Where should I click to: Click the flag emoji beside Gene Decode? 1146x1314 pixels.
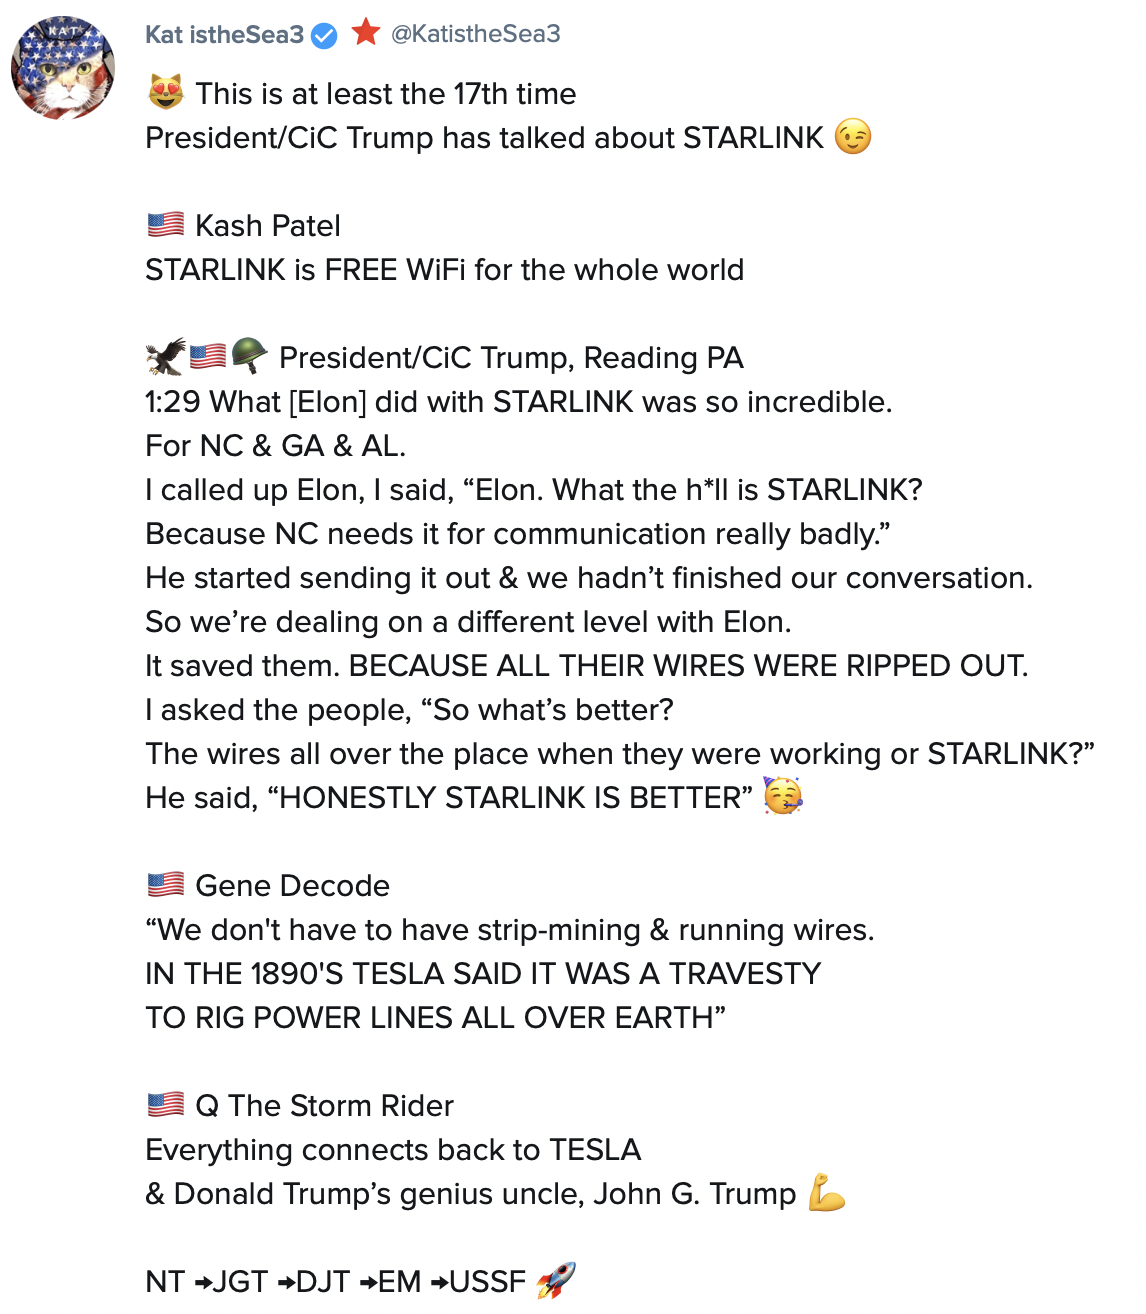tap(166, 885)
